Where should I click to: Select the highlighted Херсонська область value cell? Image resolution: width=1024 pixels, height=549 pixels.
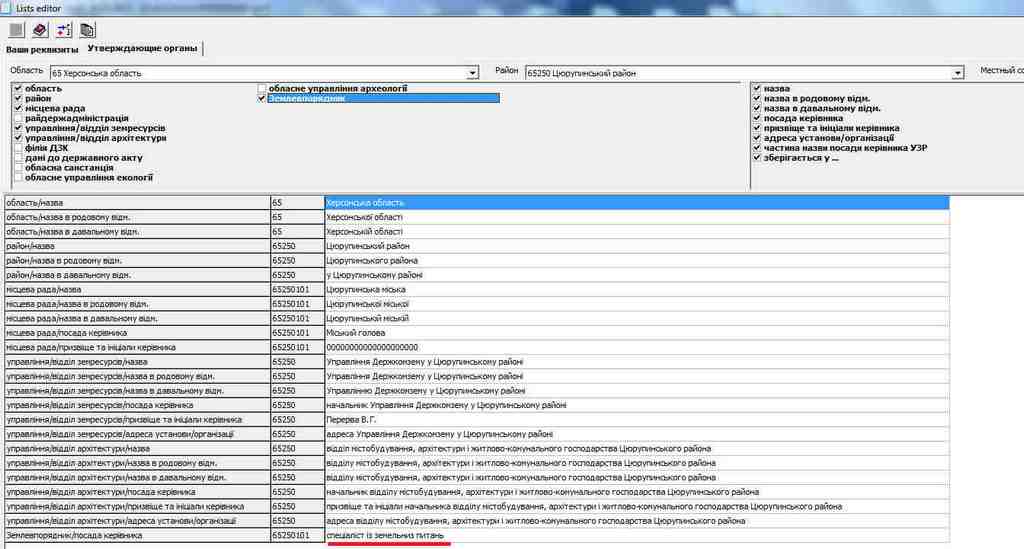637,203
